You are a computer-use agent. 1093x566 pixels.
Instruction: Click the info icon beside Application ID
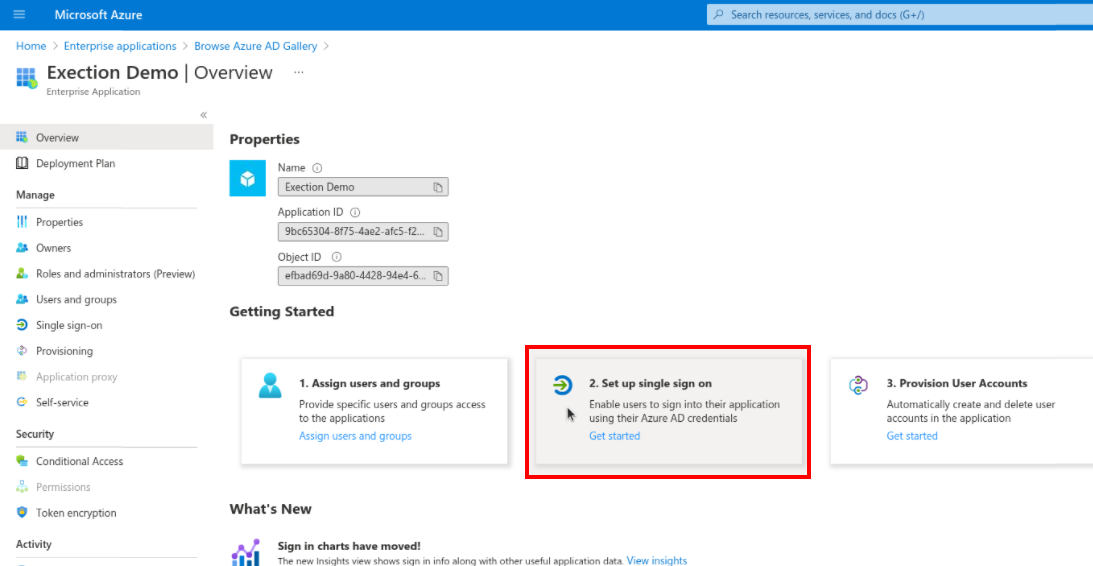354,212
